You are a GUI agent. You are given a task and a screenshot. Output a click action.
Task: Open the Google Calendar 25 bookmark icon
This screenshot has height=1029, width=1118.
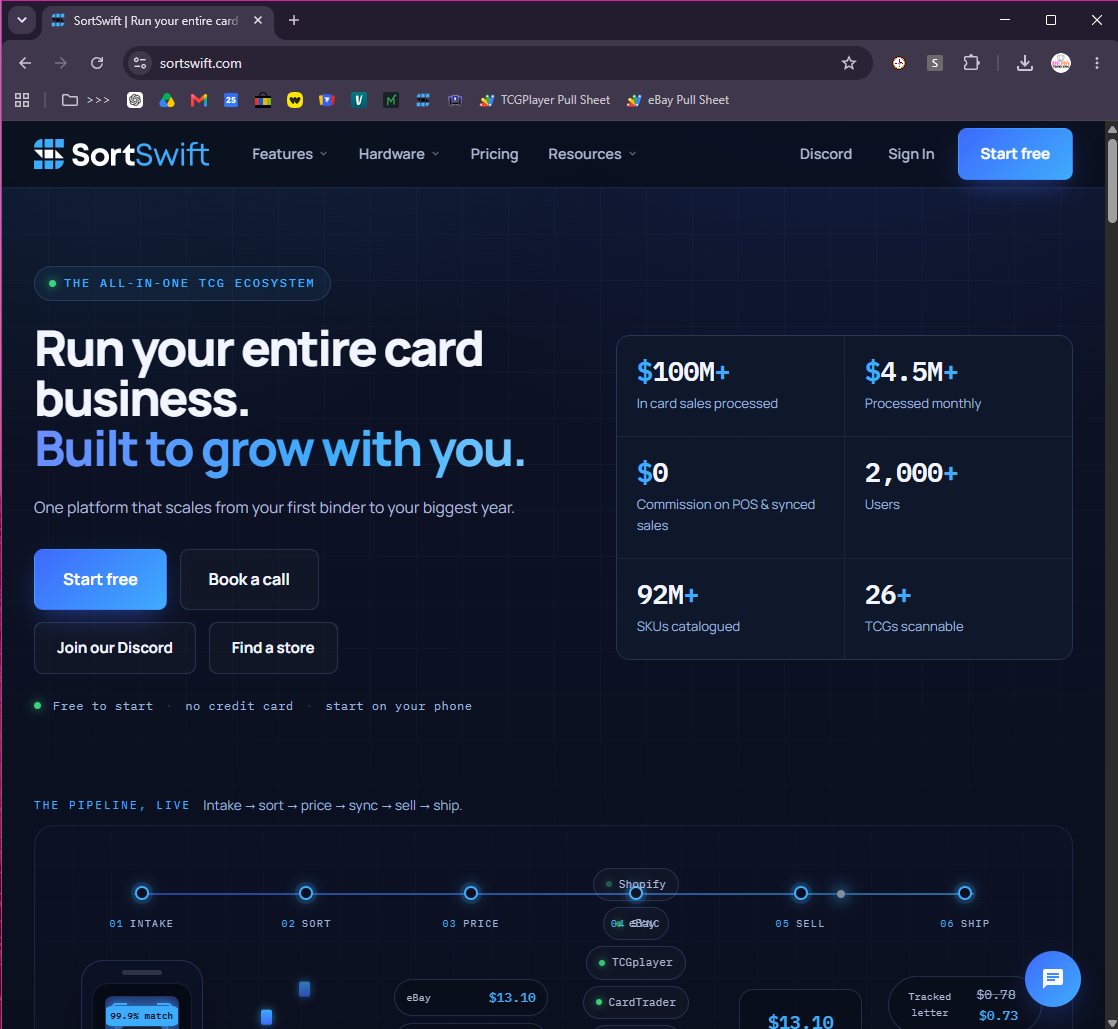[x=231, y=100]
